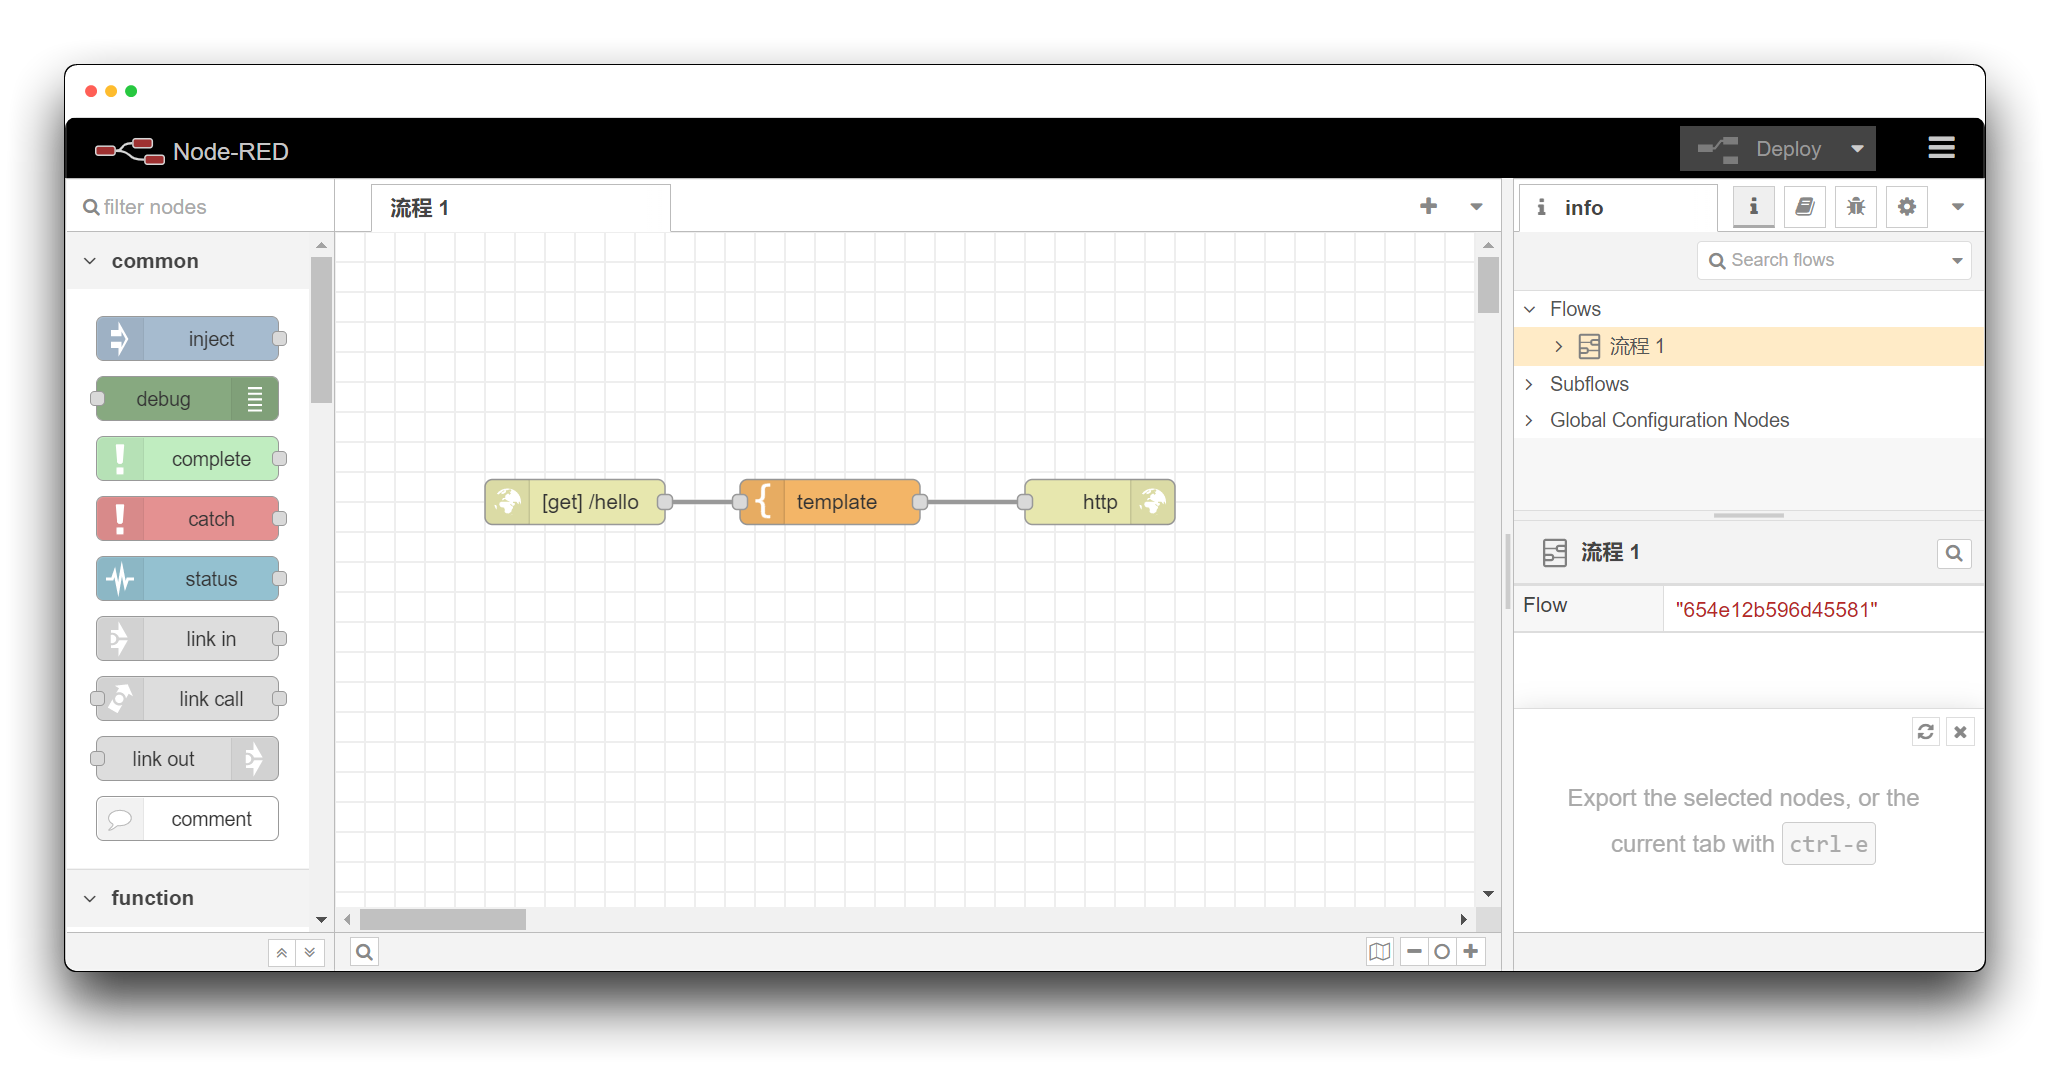Collapse the Flows tree section
This screenshot has width=2050, height=1068.
point(1529,310)
